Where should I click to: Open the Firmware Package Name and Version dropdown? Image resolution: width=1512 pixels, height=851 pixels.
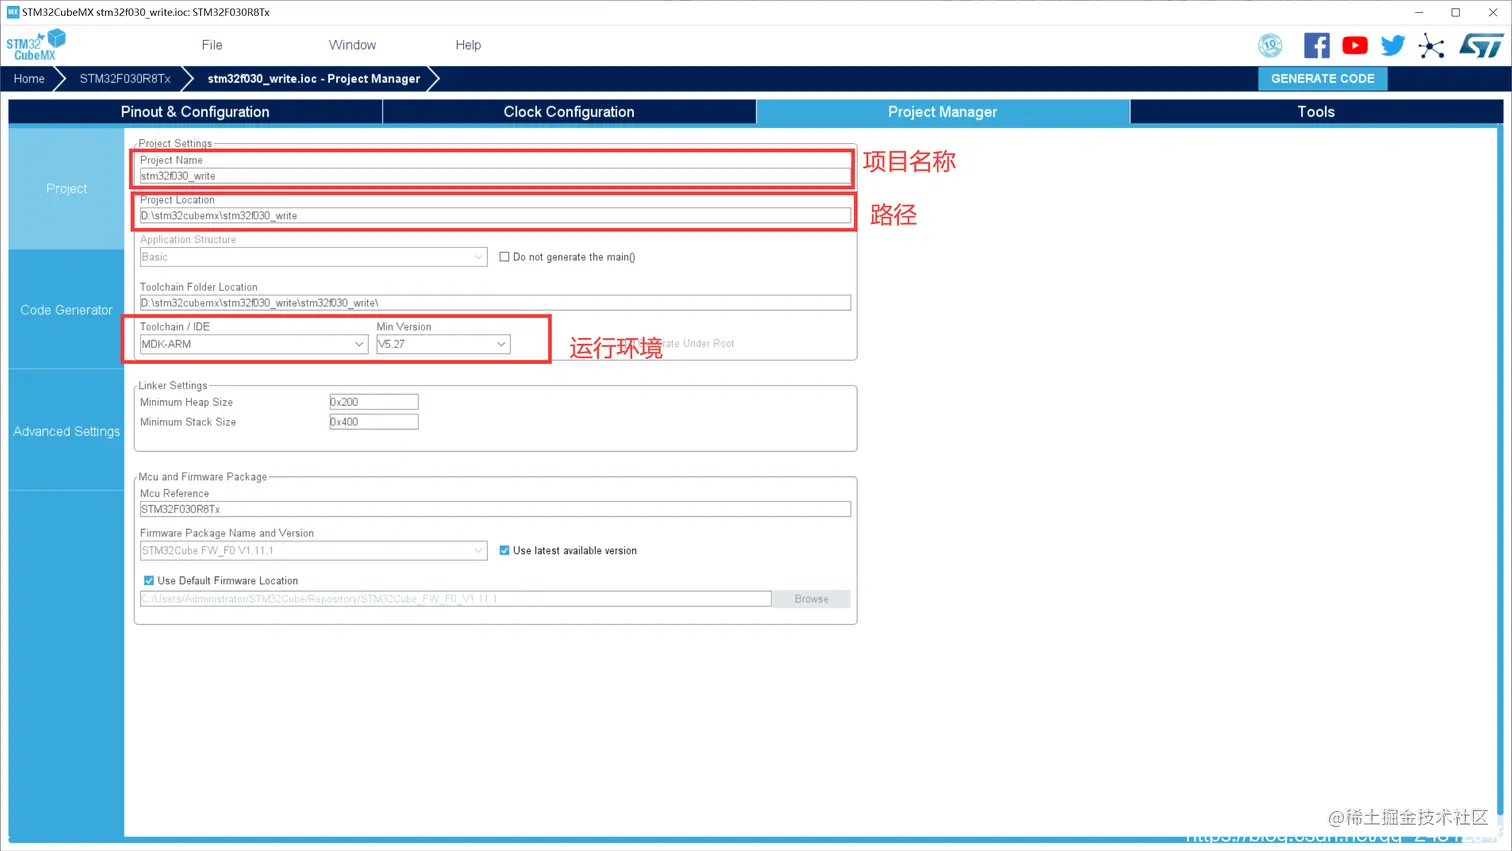[313, 550]
